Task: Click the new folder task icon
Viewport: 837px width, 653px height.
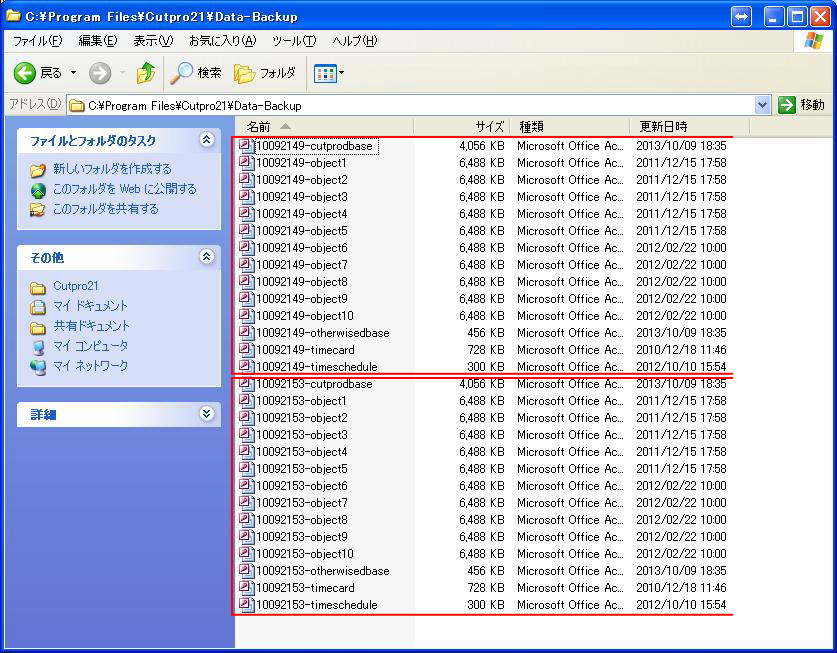Action: 38,170
